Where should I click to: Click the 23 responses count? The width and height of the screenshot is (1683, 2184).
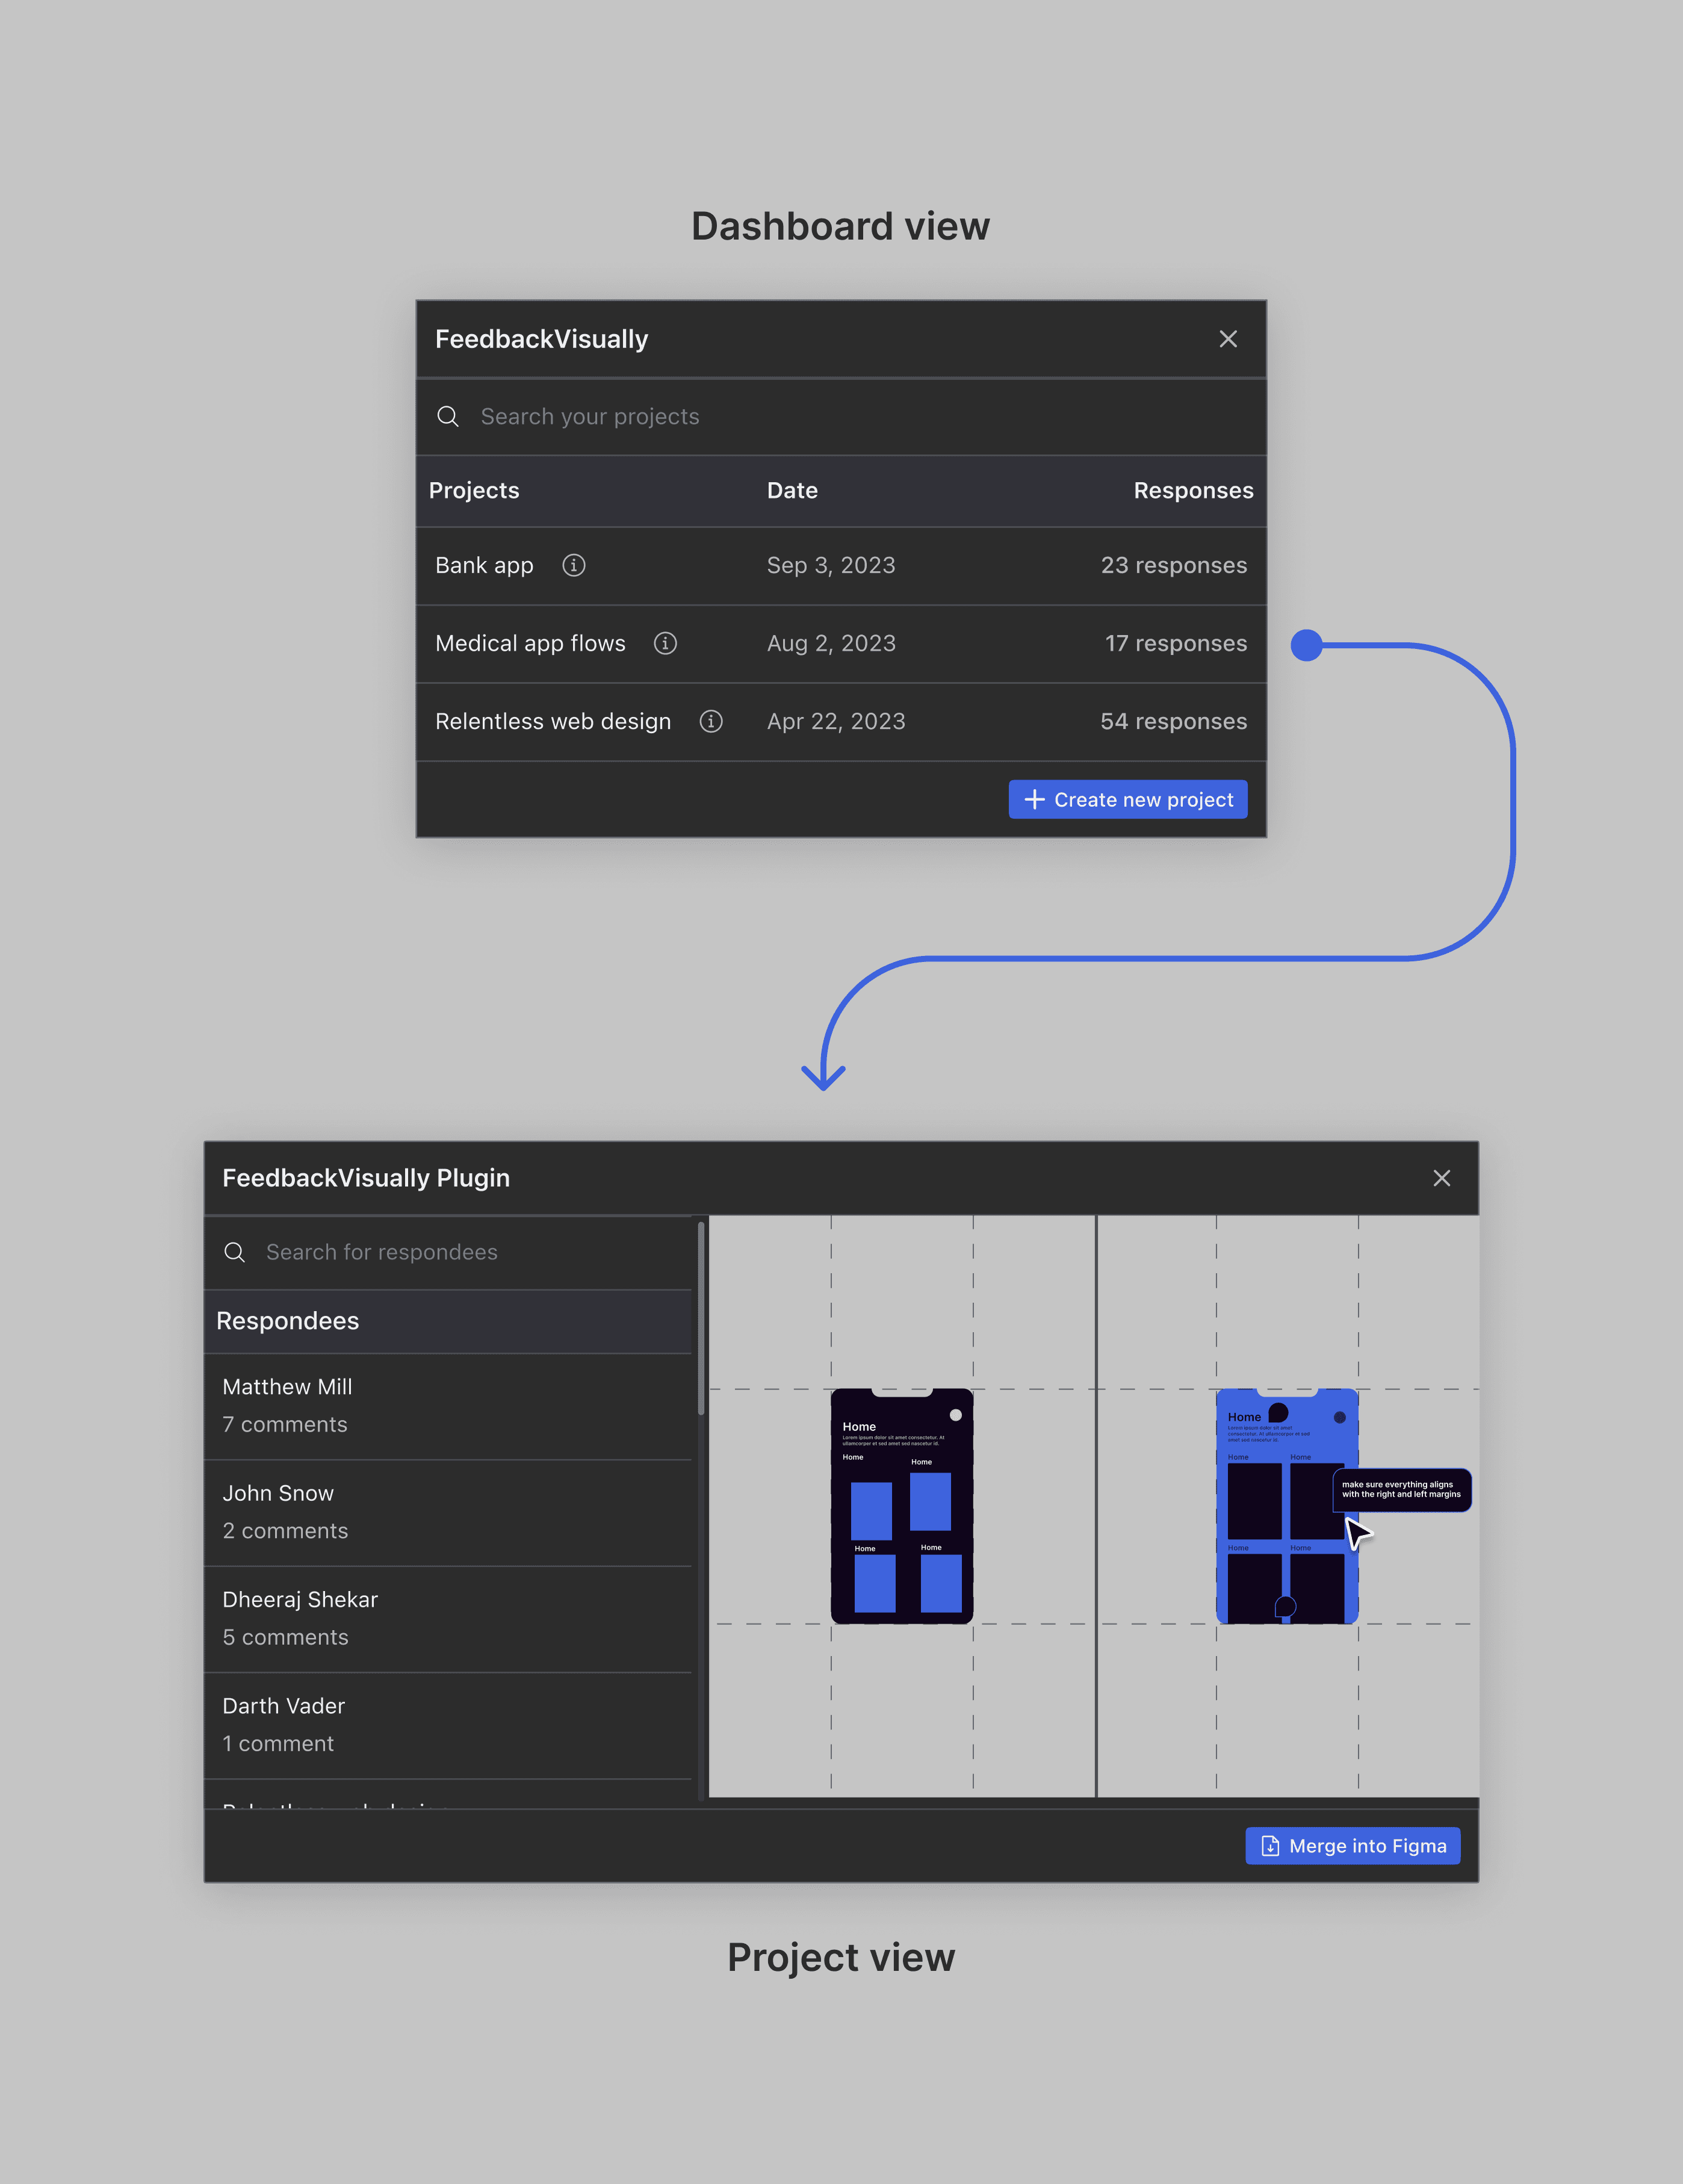click(1174, 565)
